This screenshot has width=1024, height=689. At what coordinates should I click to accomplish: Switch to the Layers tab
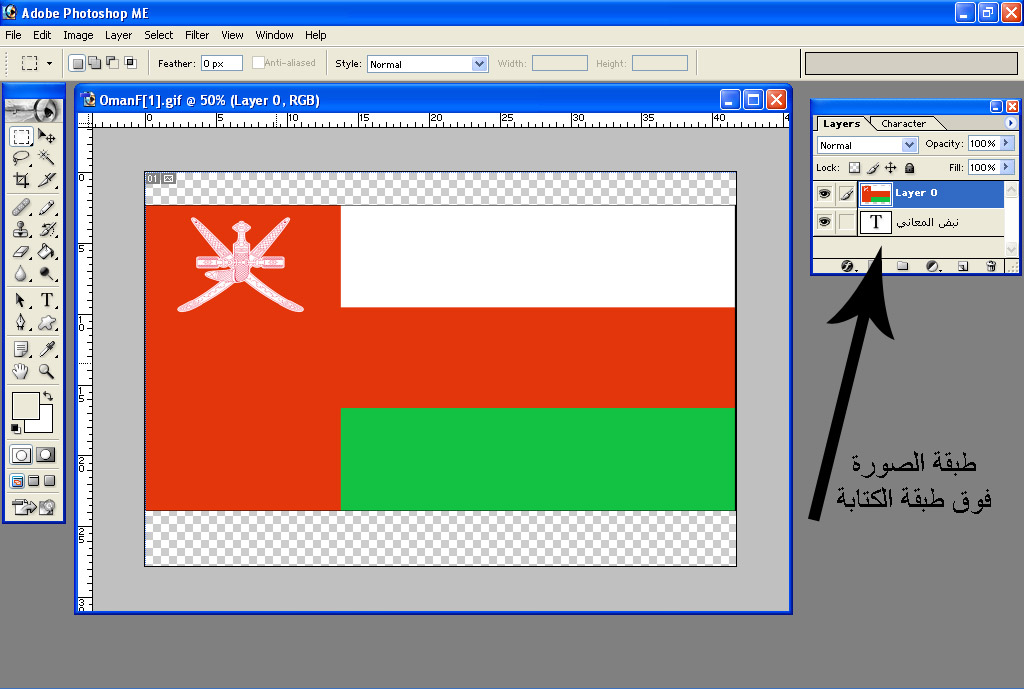point(841,123)
